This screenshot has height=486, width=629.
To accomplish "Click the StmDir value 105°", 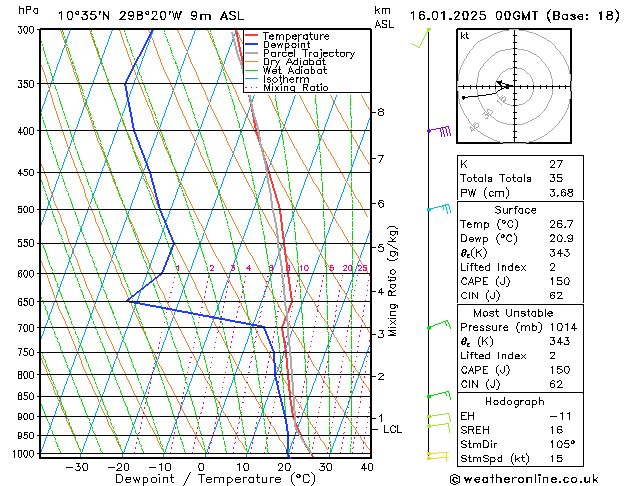I will (562, 444).
